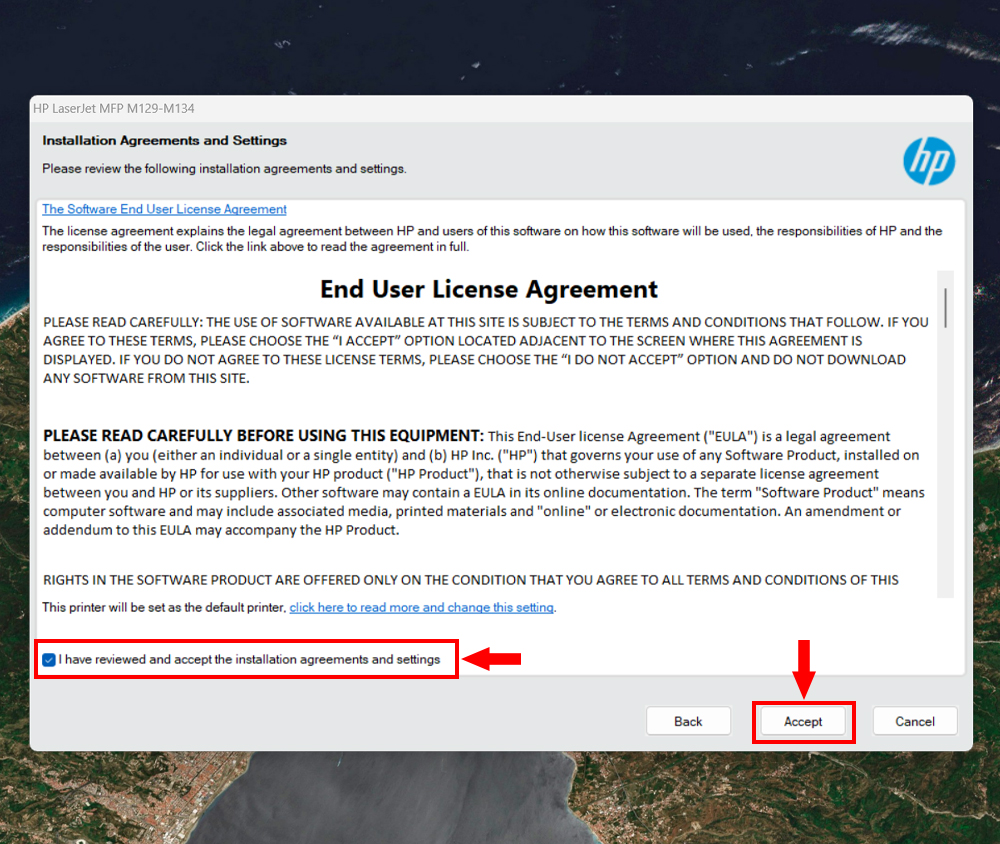The height and width of the screenshot is (844, 1000).
Task: Click the End User License Agreement heading
Action: tap(489, 289)
